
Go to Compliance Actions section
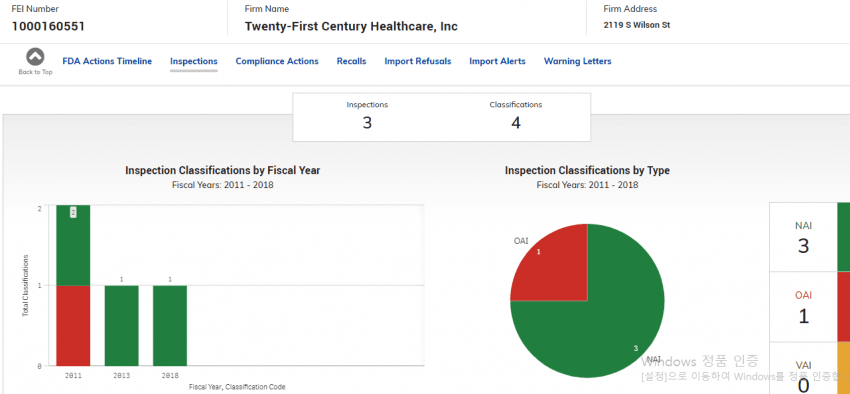pyautogui.click(x=277, y=61)
